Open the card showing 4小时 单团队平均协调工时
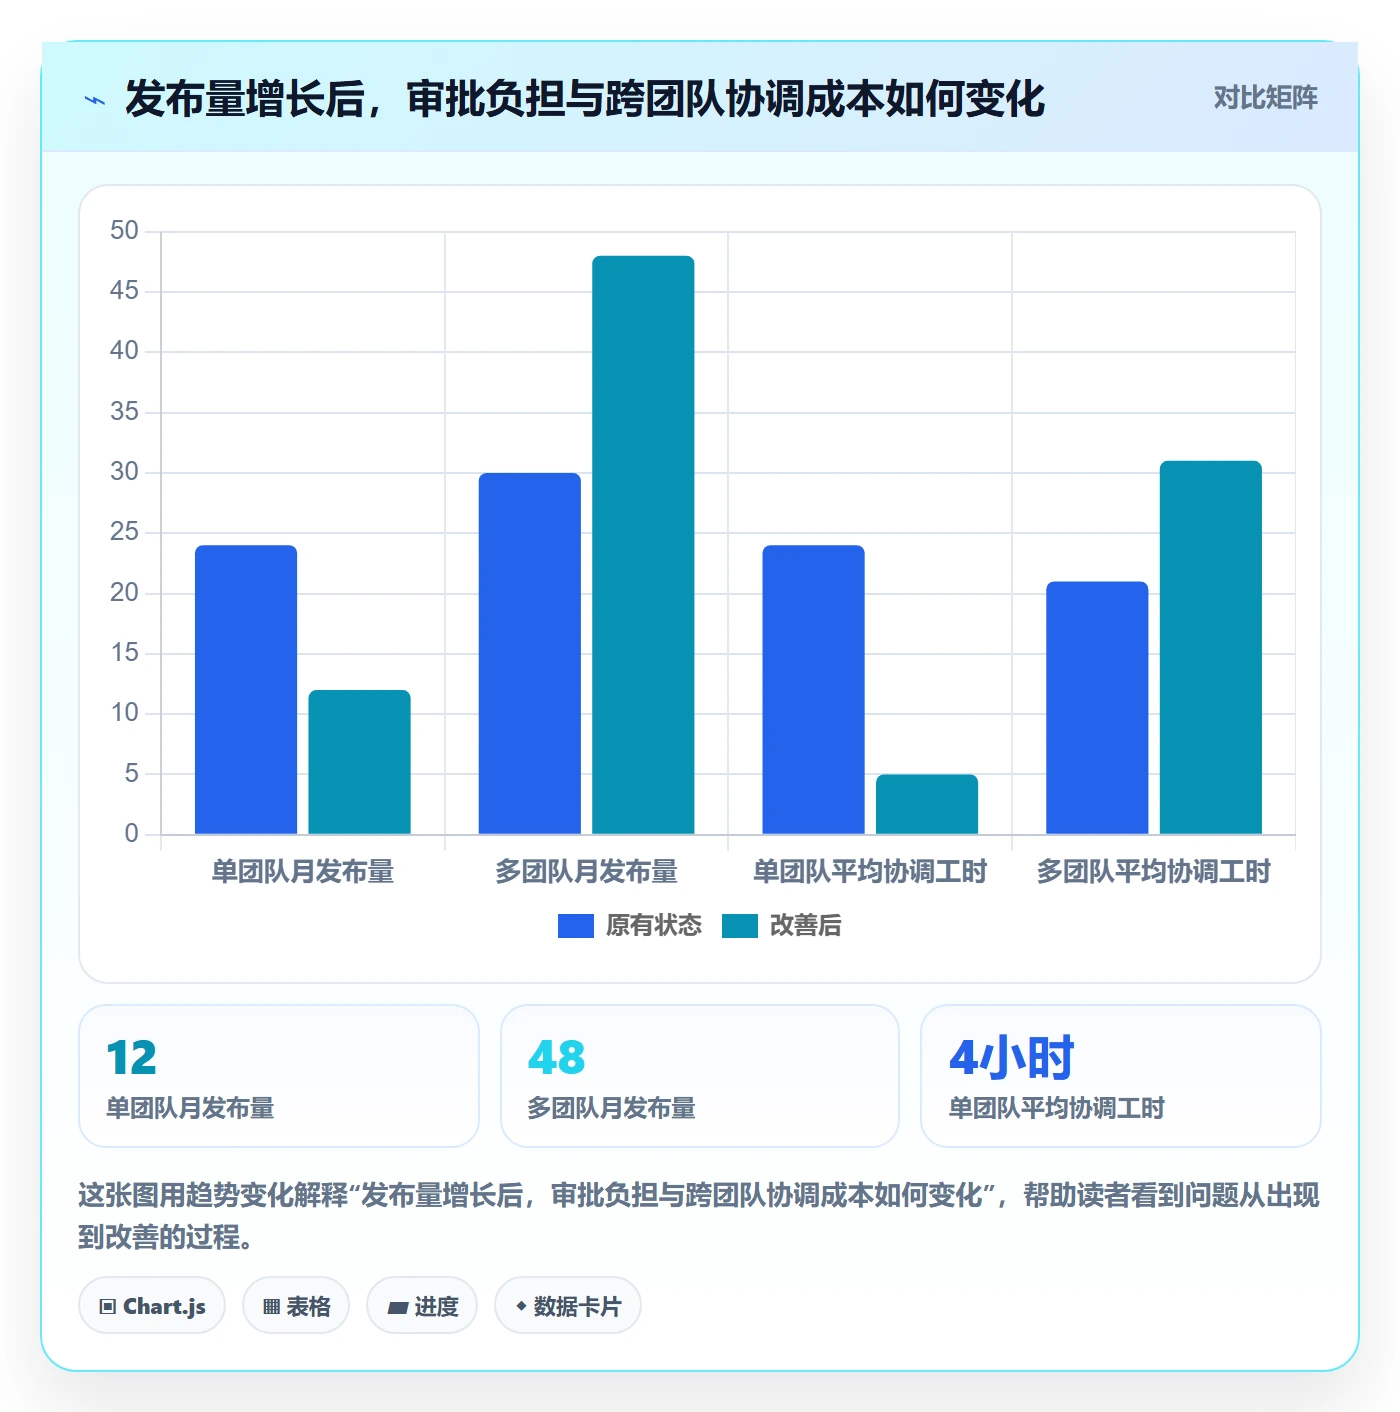Viewport: 1400px width, 1412px height. 1121,1076
